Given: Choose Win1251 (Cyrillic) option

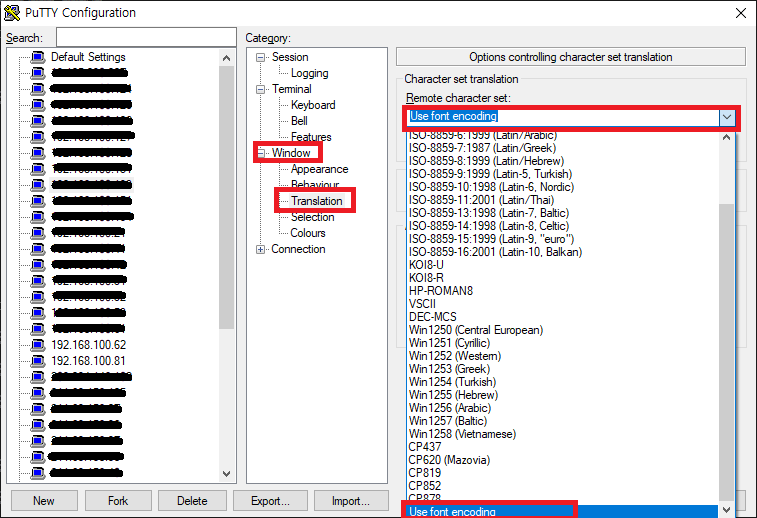Looking at the screenshot, I should tap(449, 343).
